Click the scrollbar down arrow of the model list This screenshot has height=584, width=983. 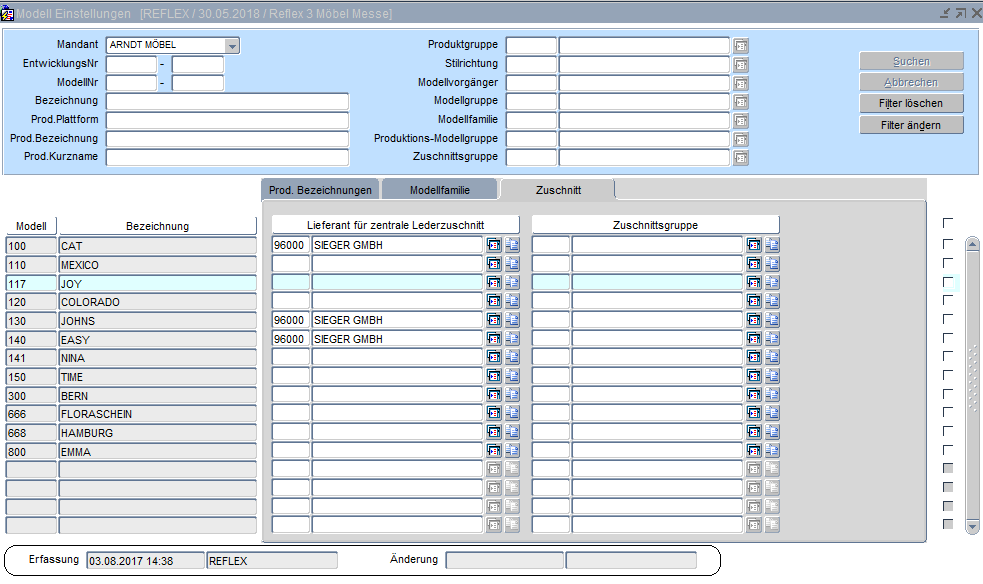pos(972,526)
